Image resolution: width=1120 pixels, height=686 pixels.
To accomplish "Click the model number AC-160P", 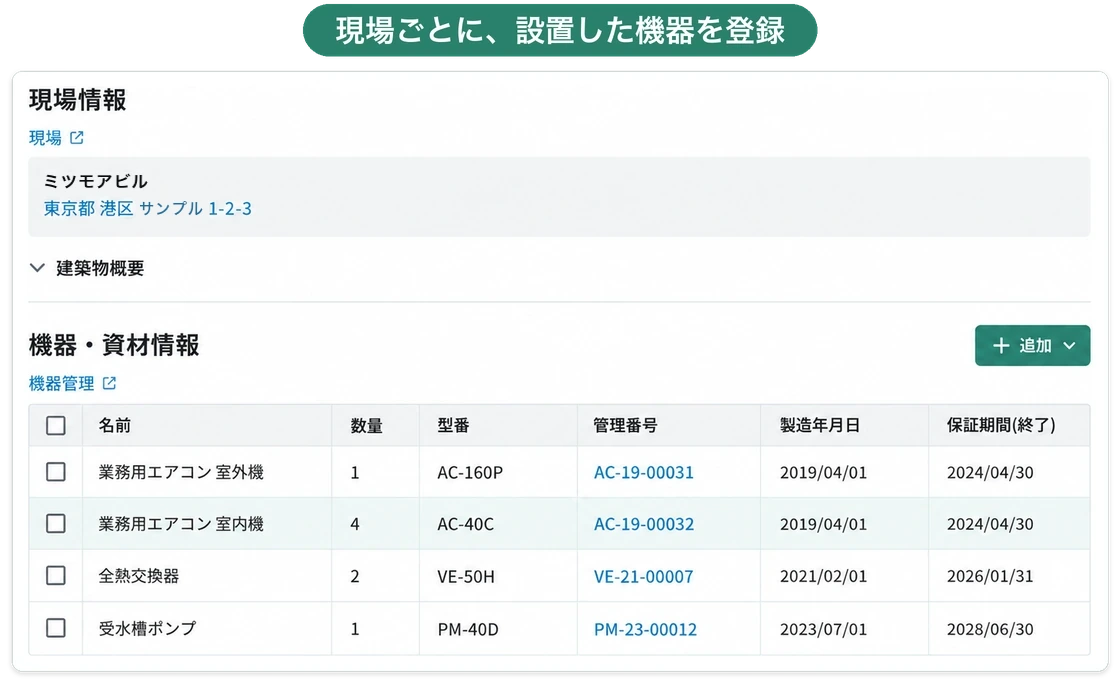I will click(470, 473).
